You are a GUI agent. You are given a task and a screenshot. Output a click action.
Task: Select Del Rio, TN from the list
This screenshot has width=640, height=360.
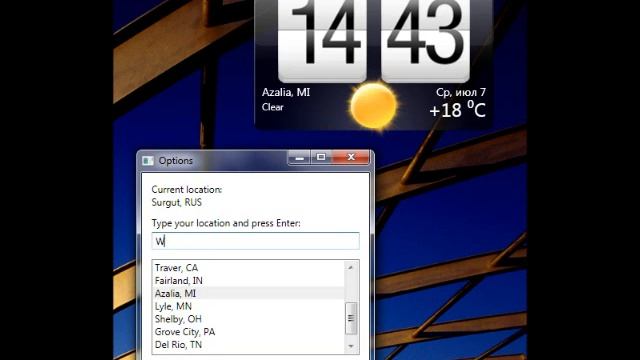[x=248, y=344]
